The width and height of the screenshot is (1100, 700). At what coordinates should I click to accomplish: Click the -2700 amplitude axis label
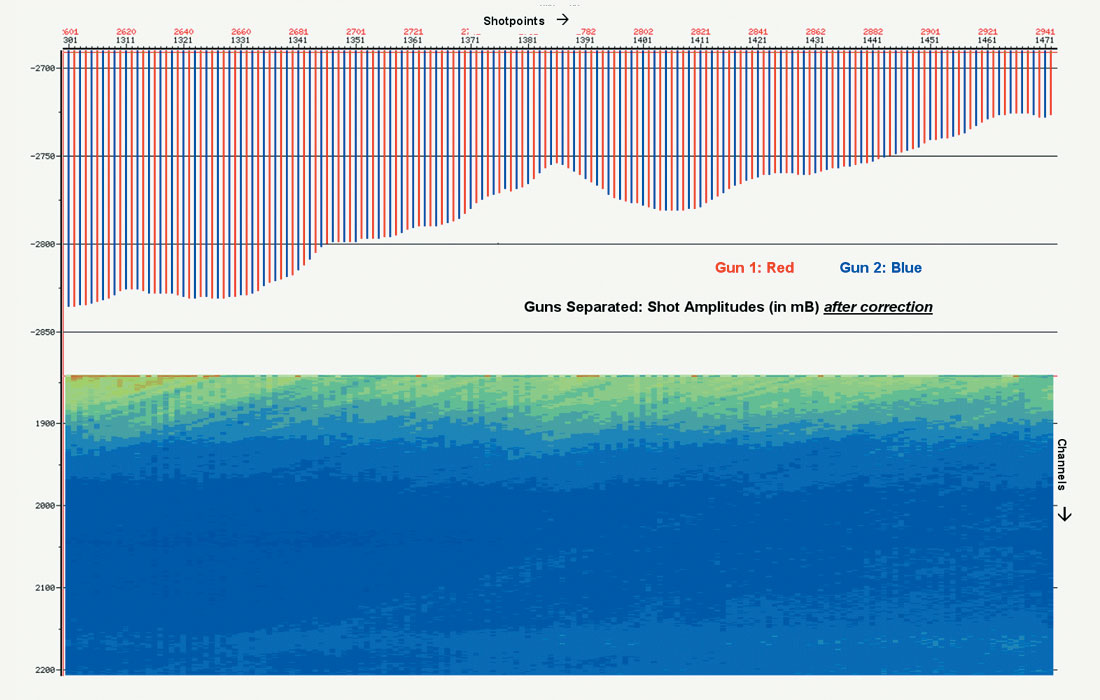tap(43, 68)
